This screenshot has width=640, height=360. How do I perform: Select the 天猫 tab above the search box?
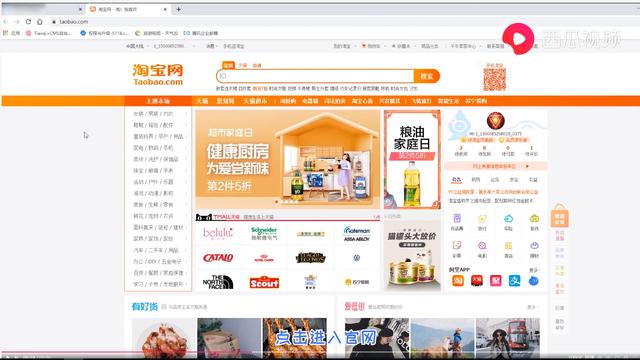point(243,65)
